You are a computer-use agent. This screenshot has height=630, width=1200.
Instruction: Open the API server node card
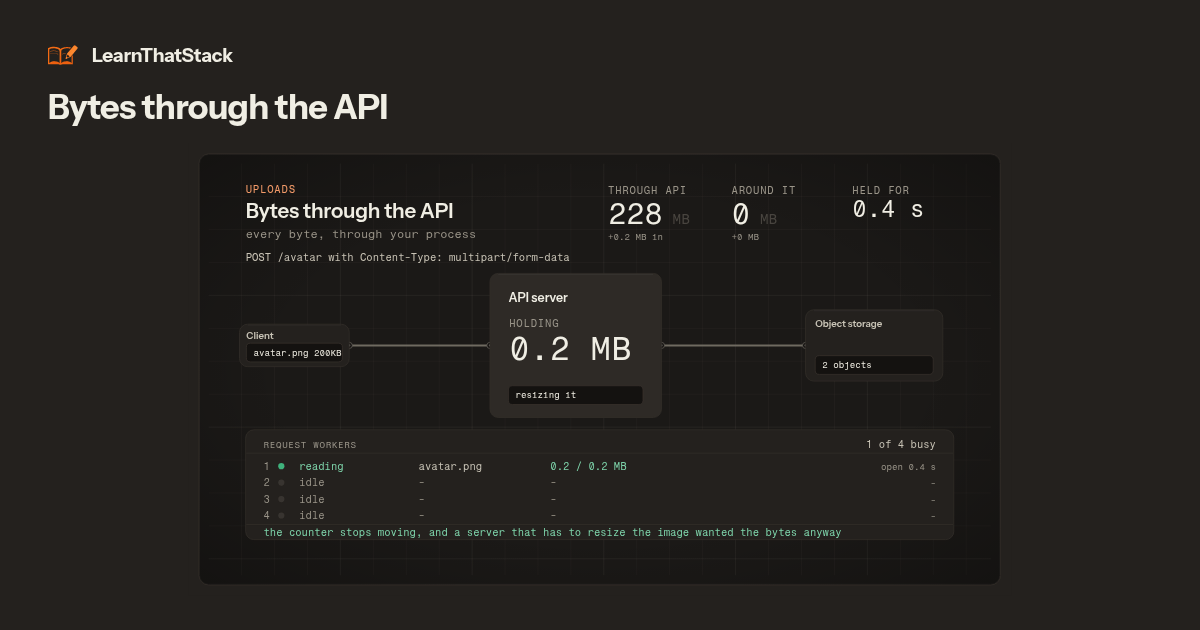(x=575, y=345)
